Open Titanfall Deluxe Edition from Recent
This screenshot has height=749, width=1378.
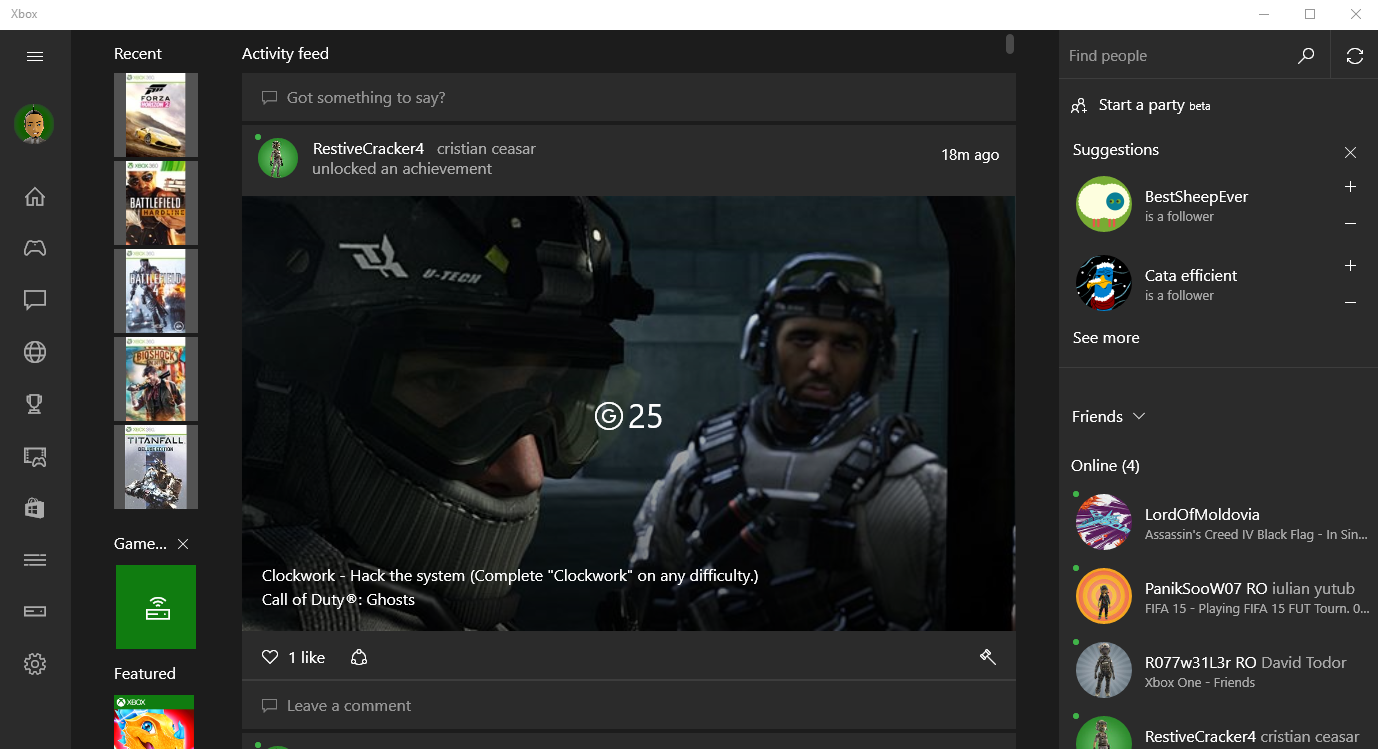point(156,467)
